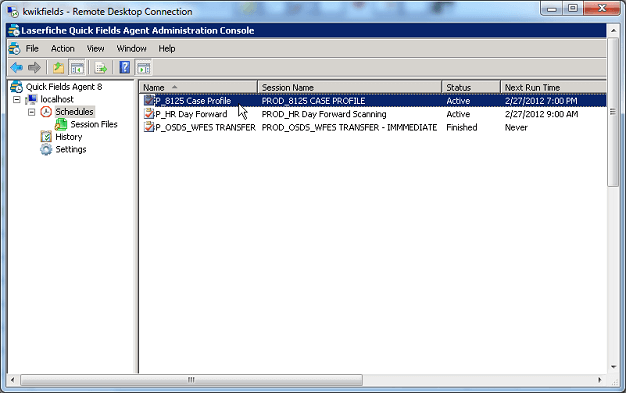
Task: Close the Remote Desktop Connection window
Action: (602, 8)
